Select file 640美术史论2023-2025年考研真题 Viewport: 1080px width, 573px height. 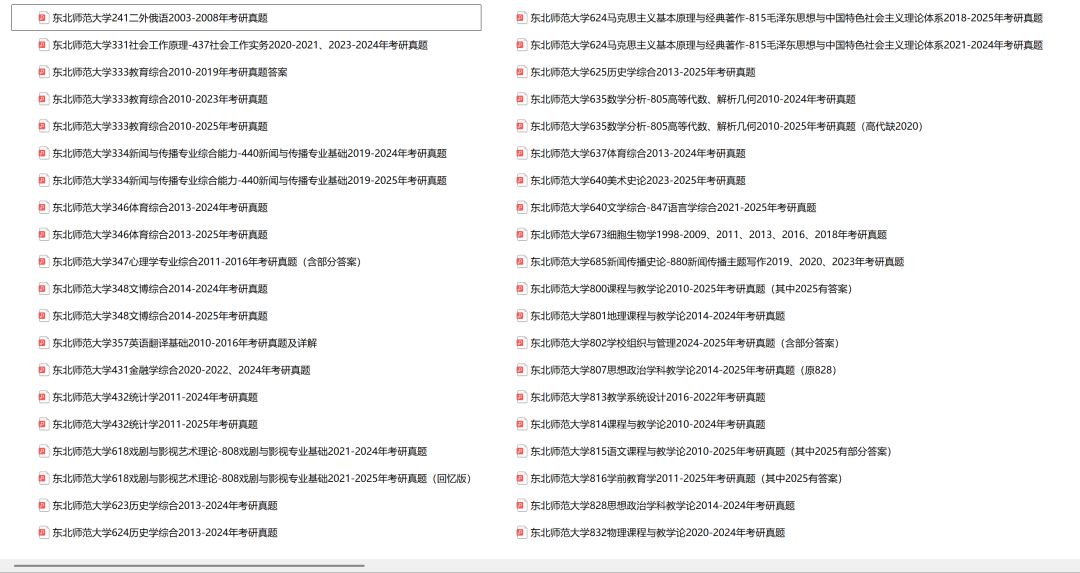[x=638, y=180]
